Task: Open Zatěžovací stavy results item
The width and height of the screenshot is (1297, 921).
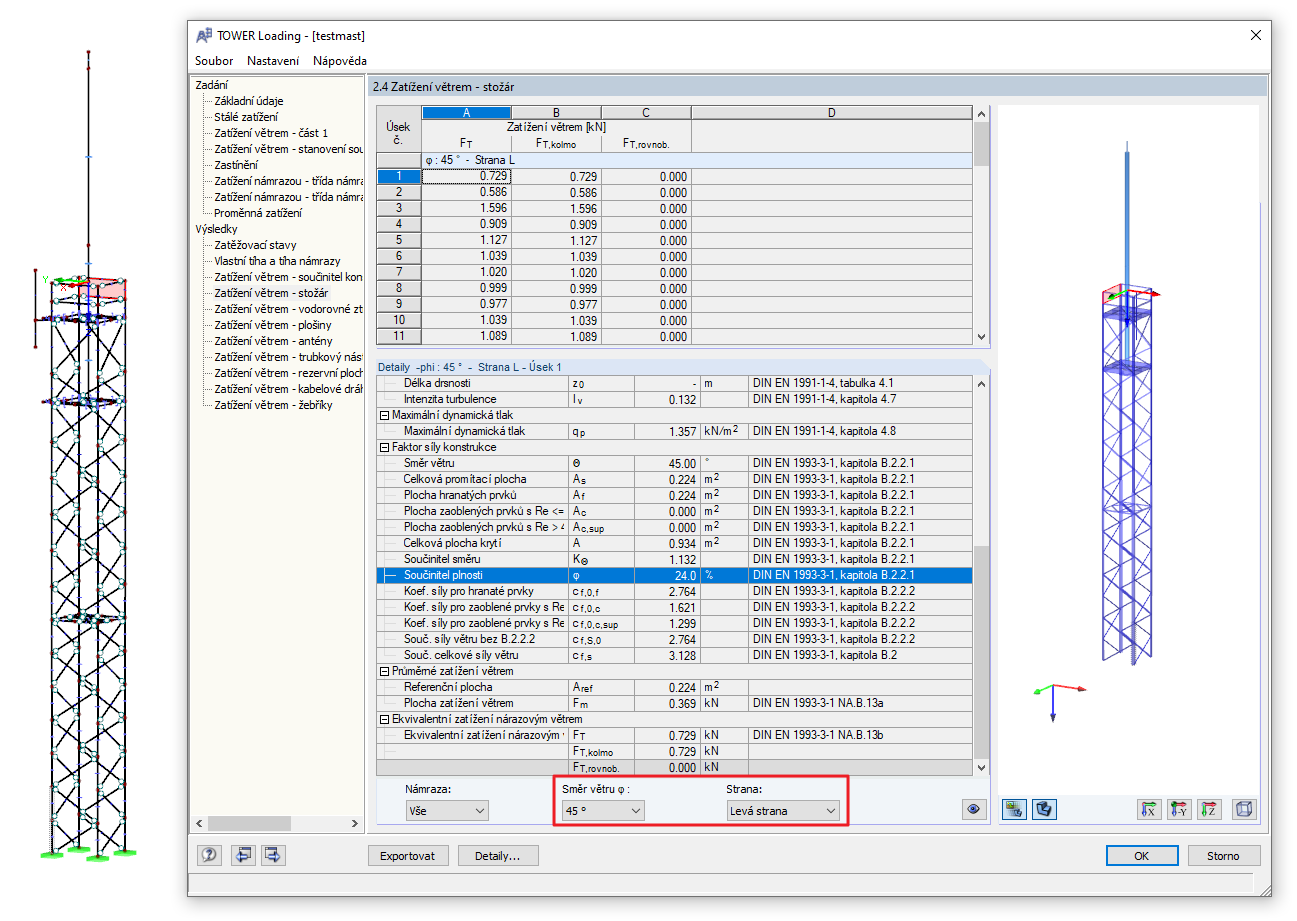Action: [255, 245]
